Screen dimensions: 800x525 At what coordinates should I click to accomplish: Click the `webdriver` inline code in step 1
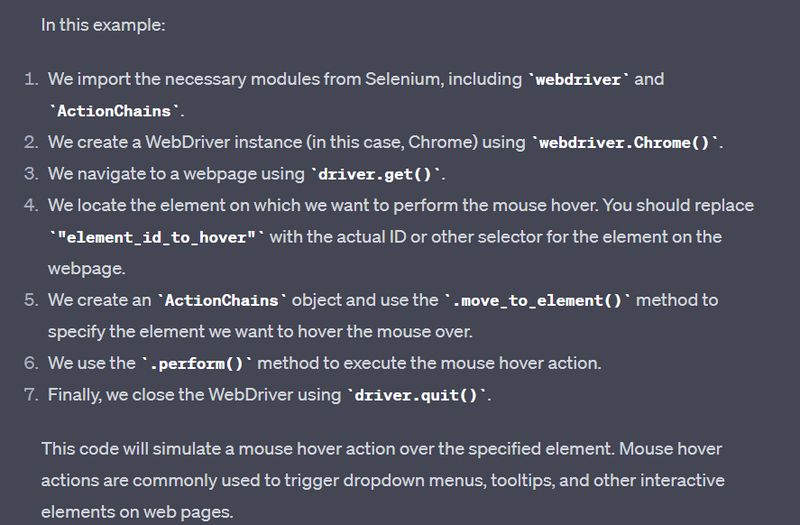(579, 79)
